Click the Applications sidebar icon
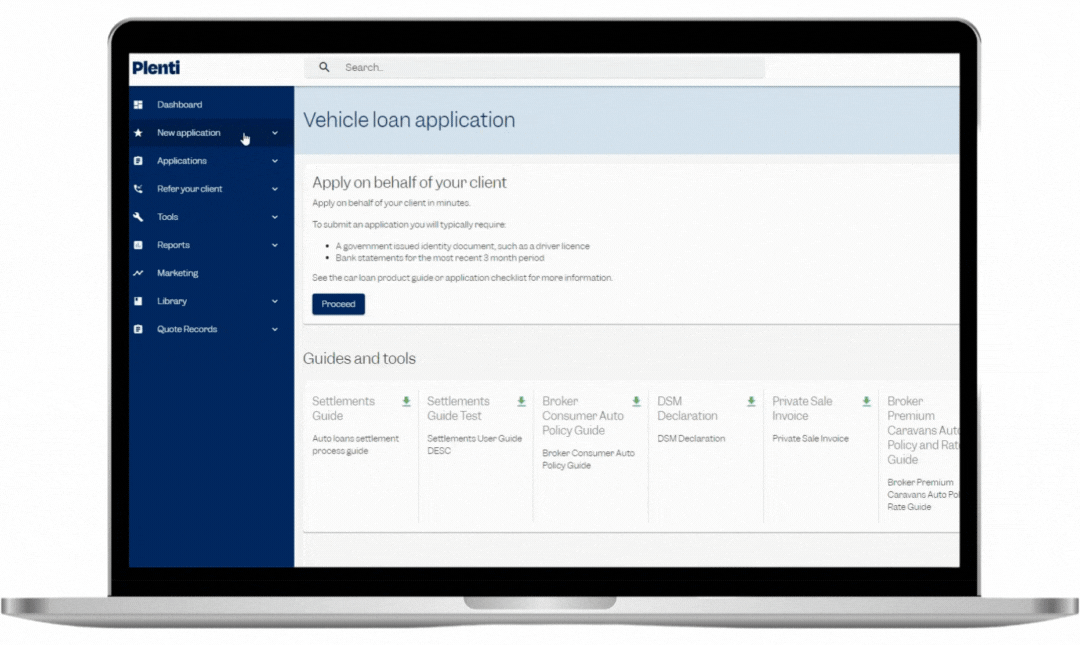Screen dimensions: 1080x645 (138, 161)
